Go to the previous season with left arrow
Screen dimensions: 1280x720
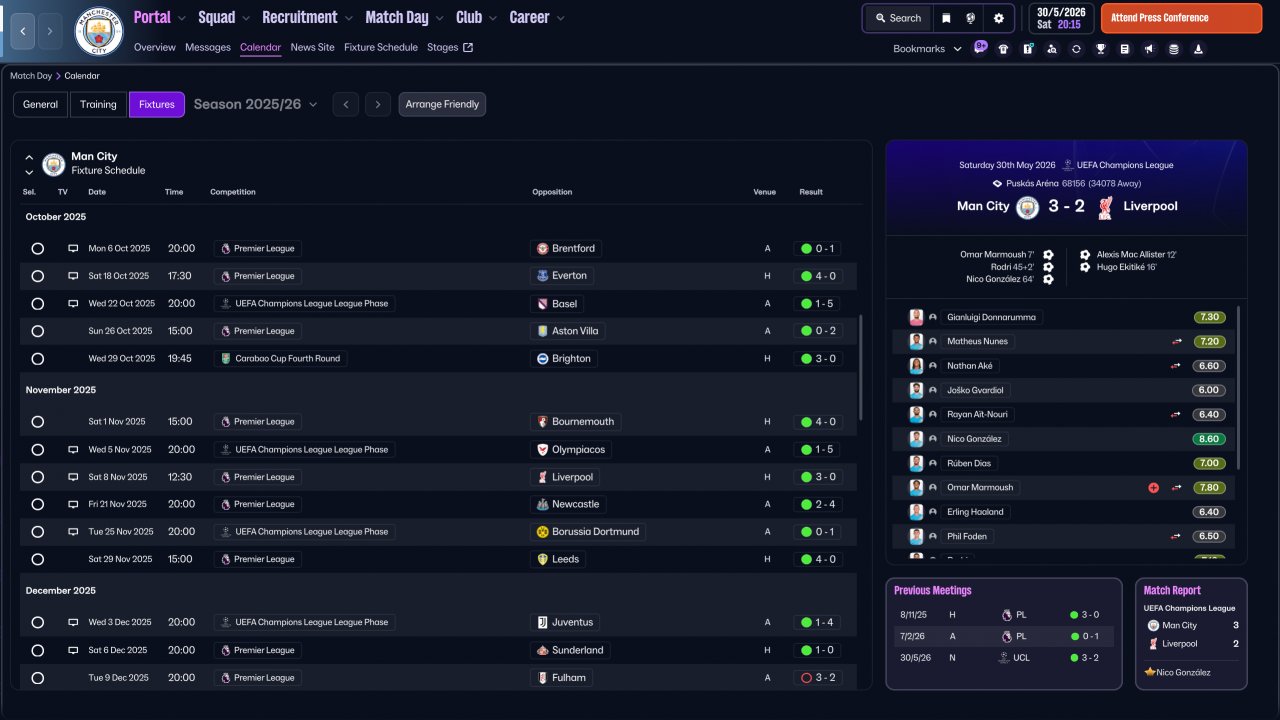pyautogui.click(x=345, y=104)
